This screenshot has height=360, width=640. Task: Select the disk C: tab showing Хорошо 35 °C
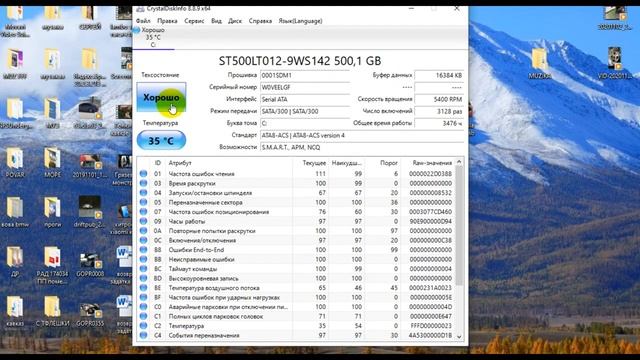tap(152, 38)
